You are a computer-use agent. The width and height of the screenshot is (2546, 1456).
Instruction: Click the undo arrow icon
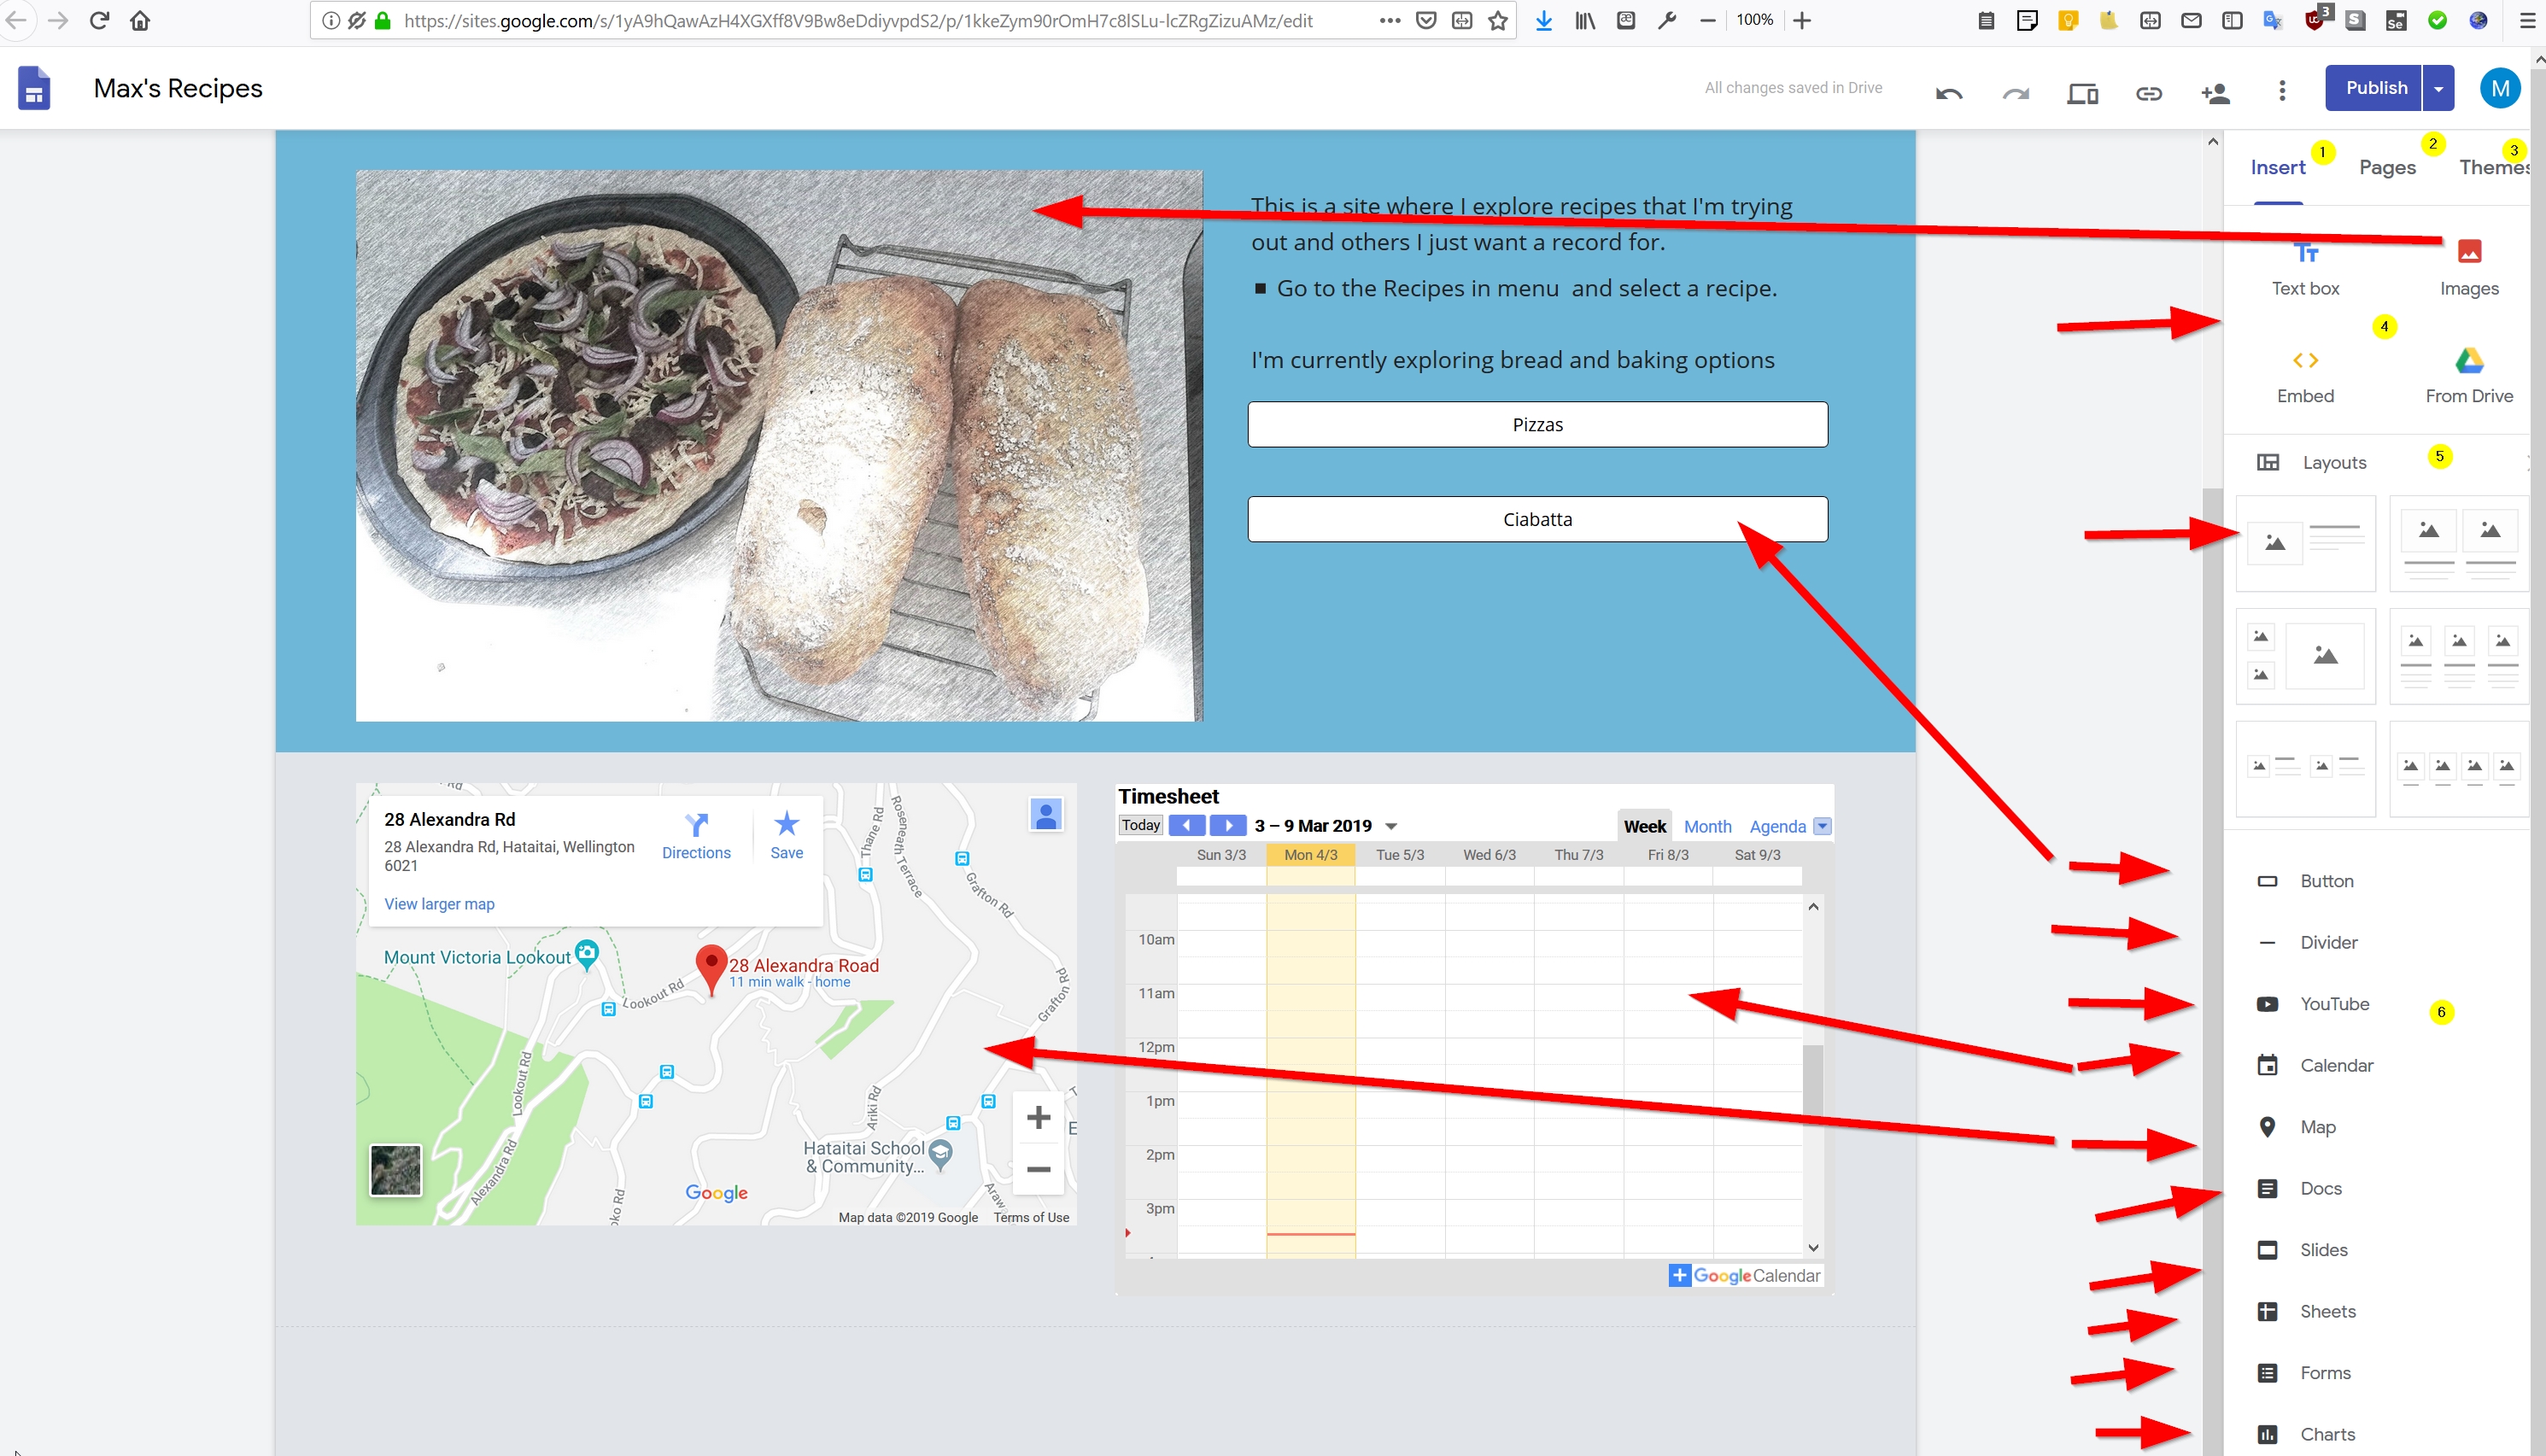click(1948, 93)
